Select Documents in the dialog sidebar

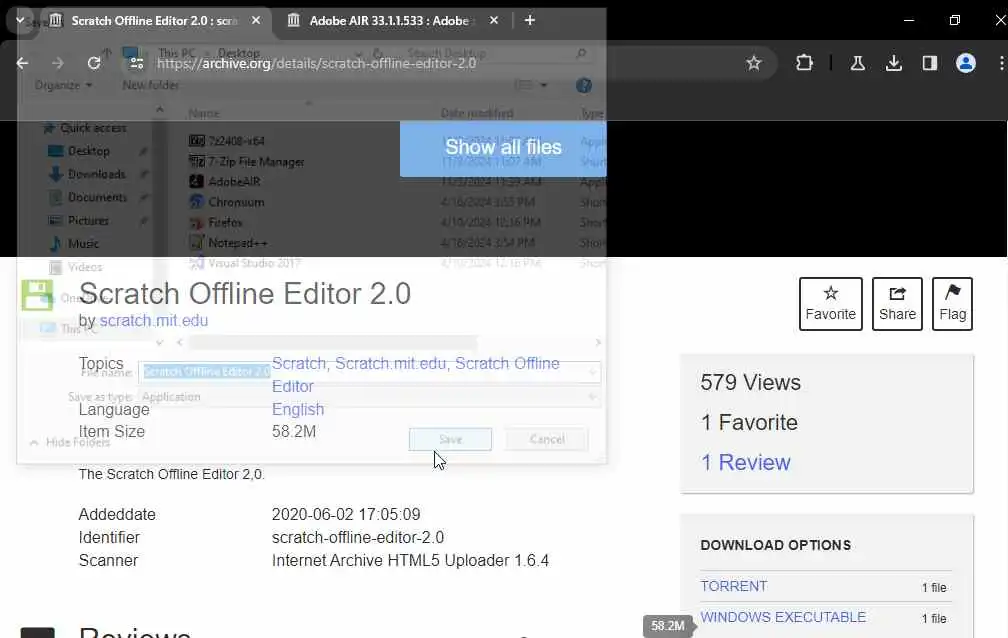[89, 197]
